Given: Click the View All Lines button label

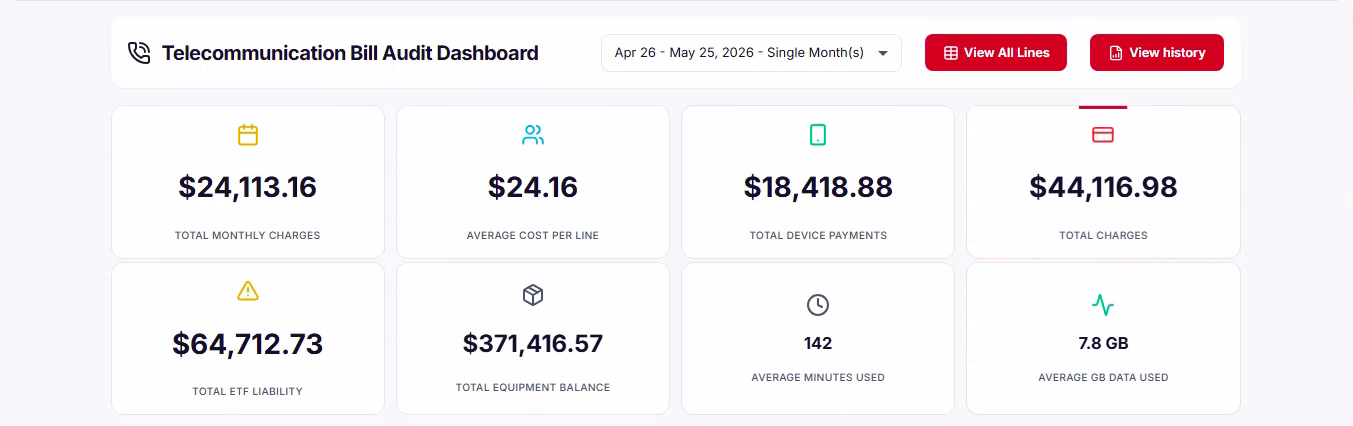Looking at the screenshot, I should (1007, 53).
